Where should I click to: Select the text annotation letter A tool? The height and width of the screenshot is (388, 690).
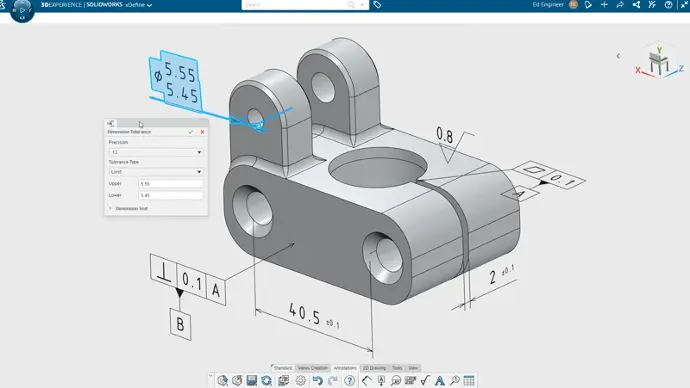(x=440, y=381)
